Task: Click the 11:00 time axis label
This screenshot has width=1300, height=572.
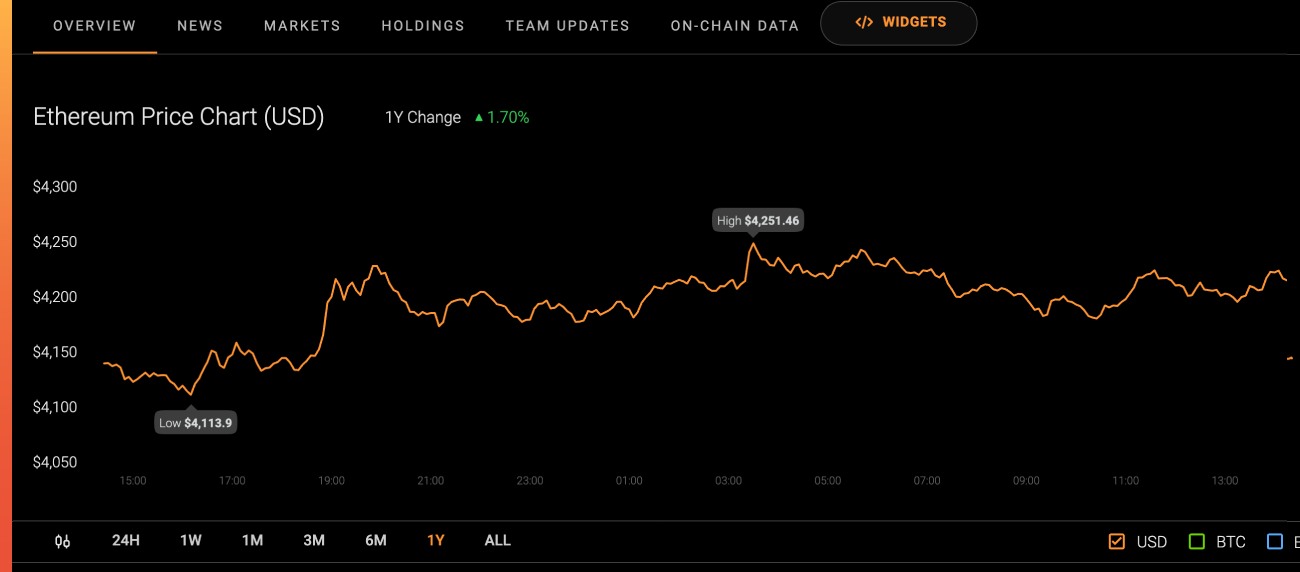Action: click(x=1125, y=481)
